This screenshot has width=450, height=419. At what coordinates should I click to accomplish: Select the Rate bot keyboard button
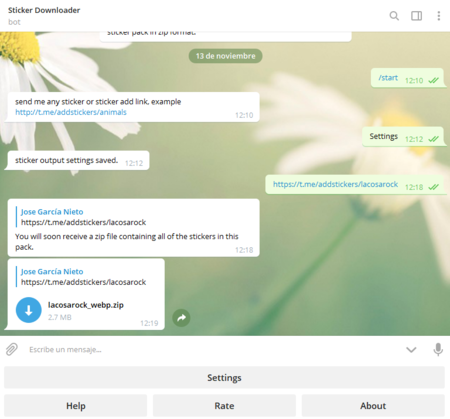coord(224,405)
